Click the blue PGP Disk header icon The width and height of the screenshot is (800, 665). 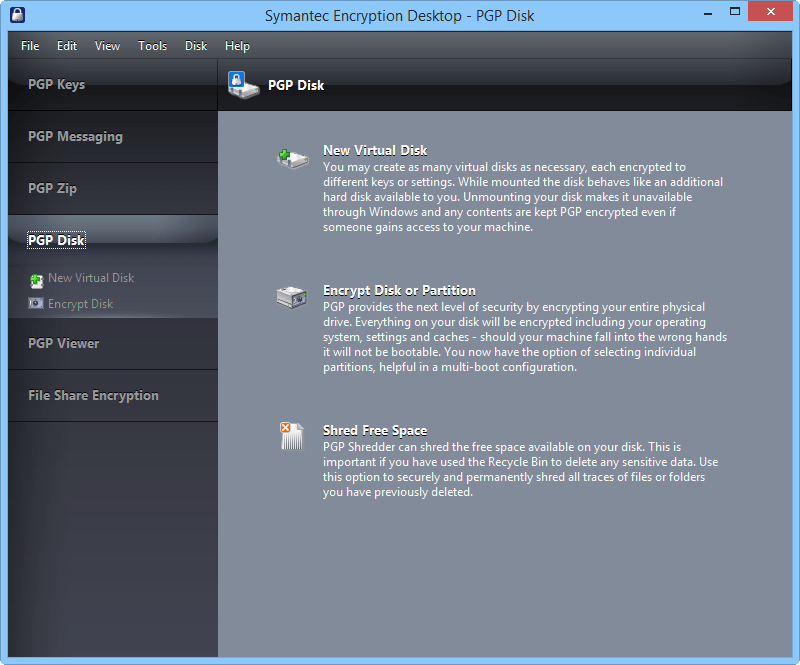243,85
